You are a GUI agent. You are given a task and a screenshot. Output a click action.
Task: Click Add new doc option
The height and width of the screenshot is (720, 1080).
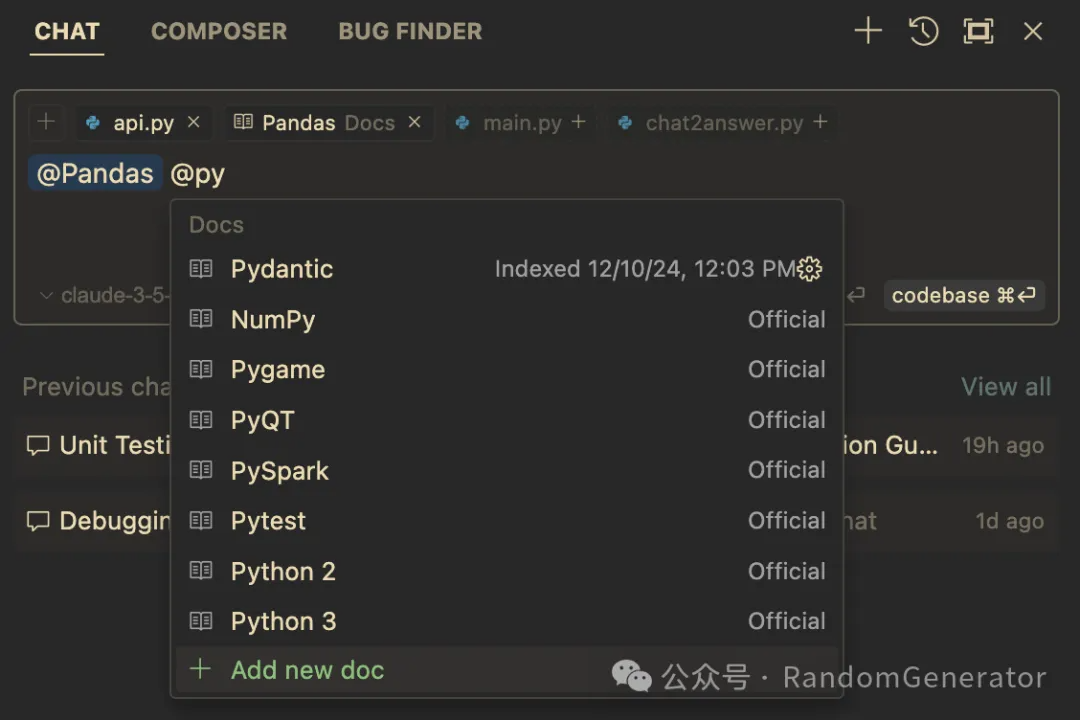(x=307, y=670)
